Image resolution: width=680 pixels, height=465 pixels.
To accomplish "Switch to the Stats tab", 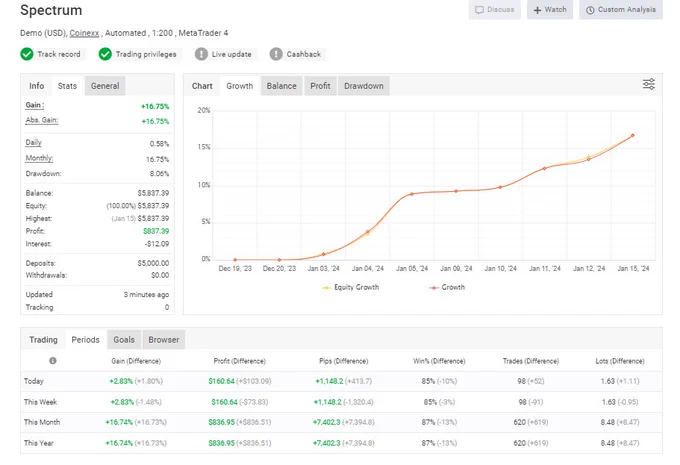I will coord(67,86).
